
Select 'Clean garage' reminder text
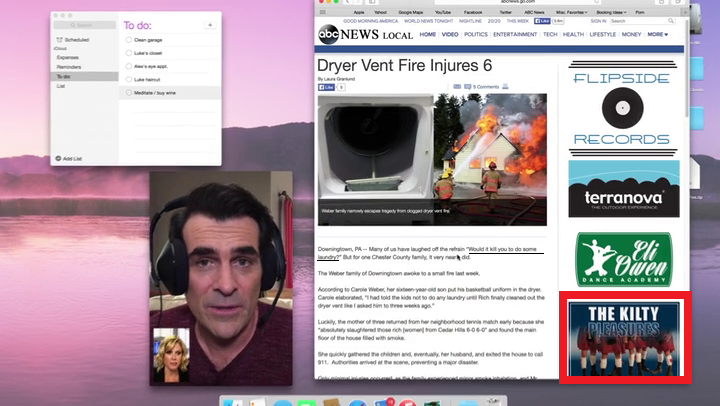coord(148,40)
